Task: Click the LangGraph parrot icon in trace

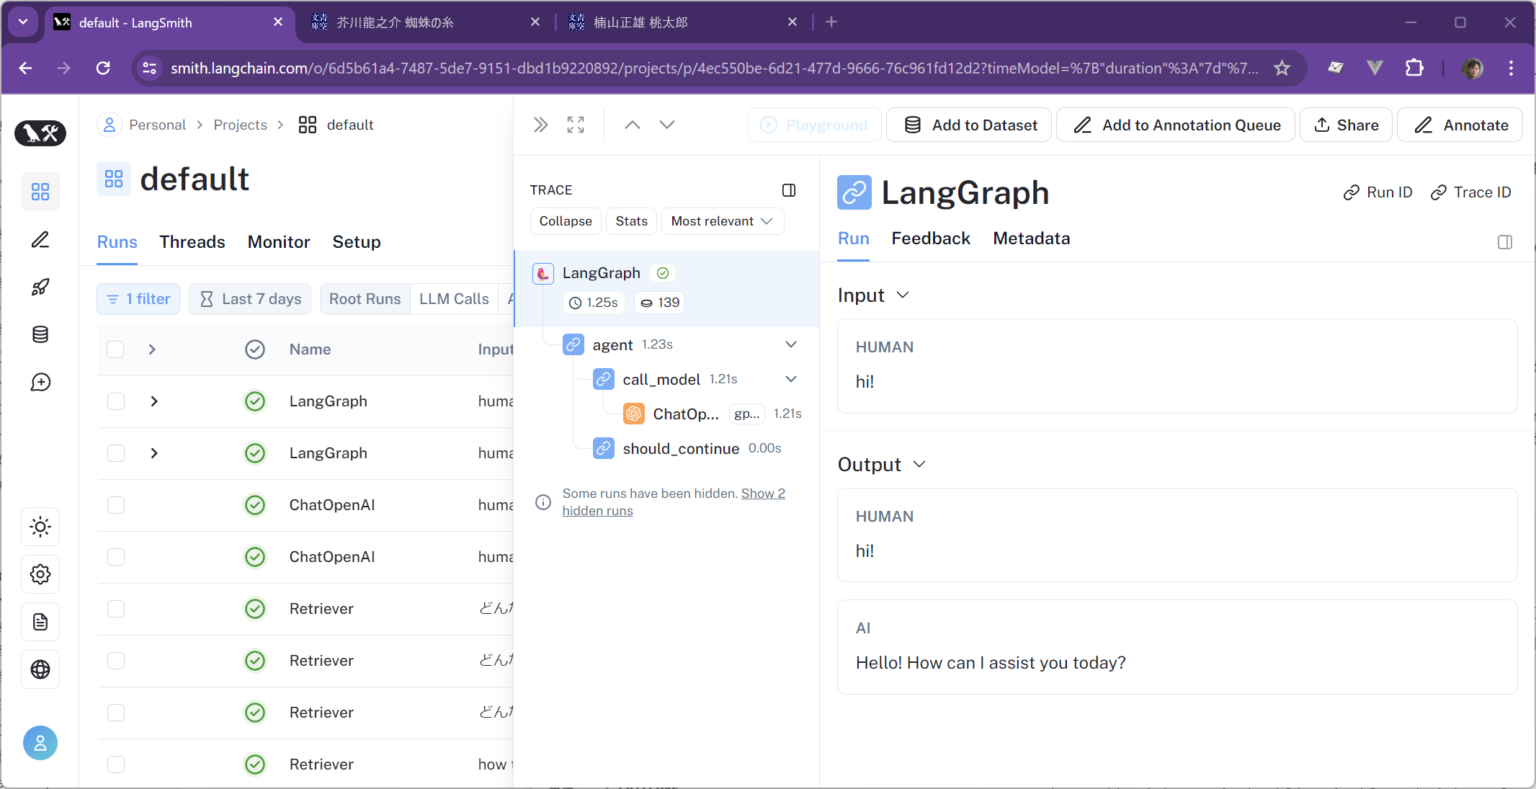Action: tap(542, 272)
